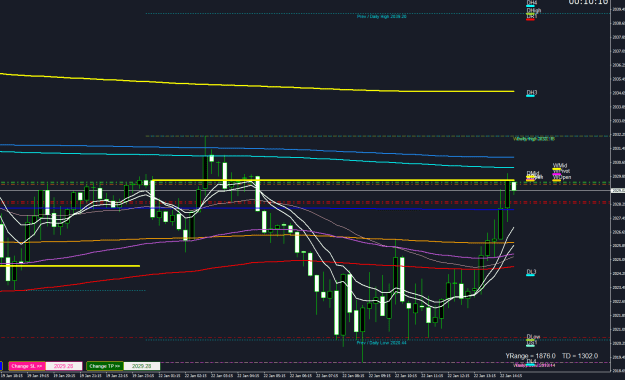Viewport: 625px width, 380px height.
Task: Click the 22 Jan 08:15 time axis label
Action: [x=353, y=376]
